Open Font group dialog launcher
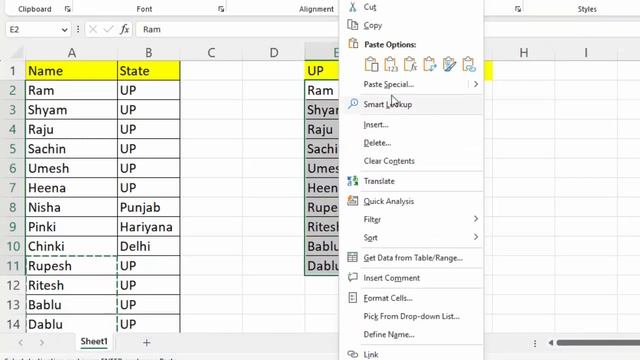The height and width of the screenshot is (360, 640). 221,9
